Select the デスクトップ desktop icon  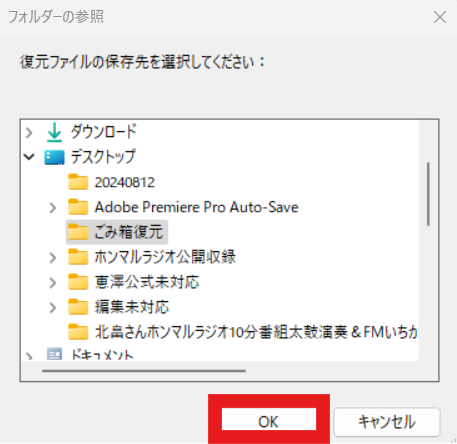54,157
